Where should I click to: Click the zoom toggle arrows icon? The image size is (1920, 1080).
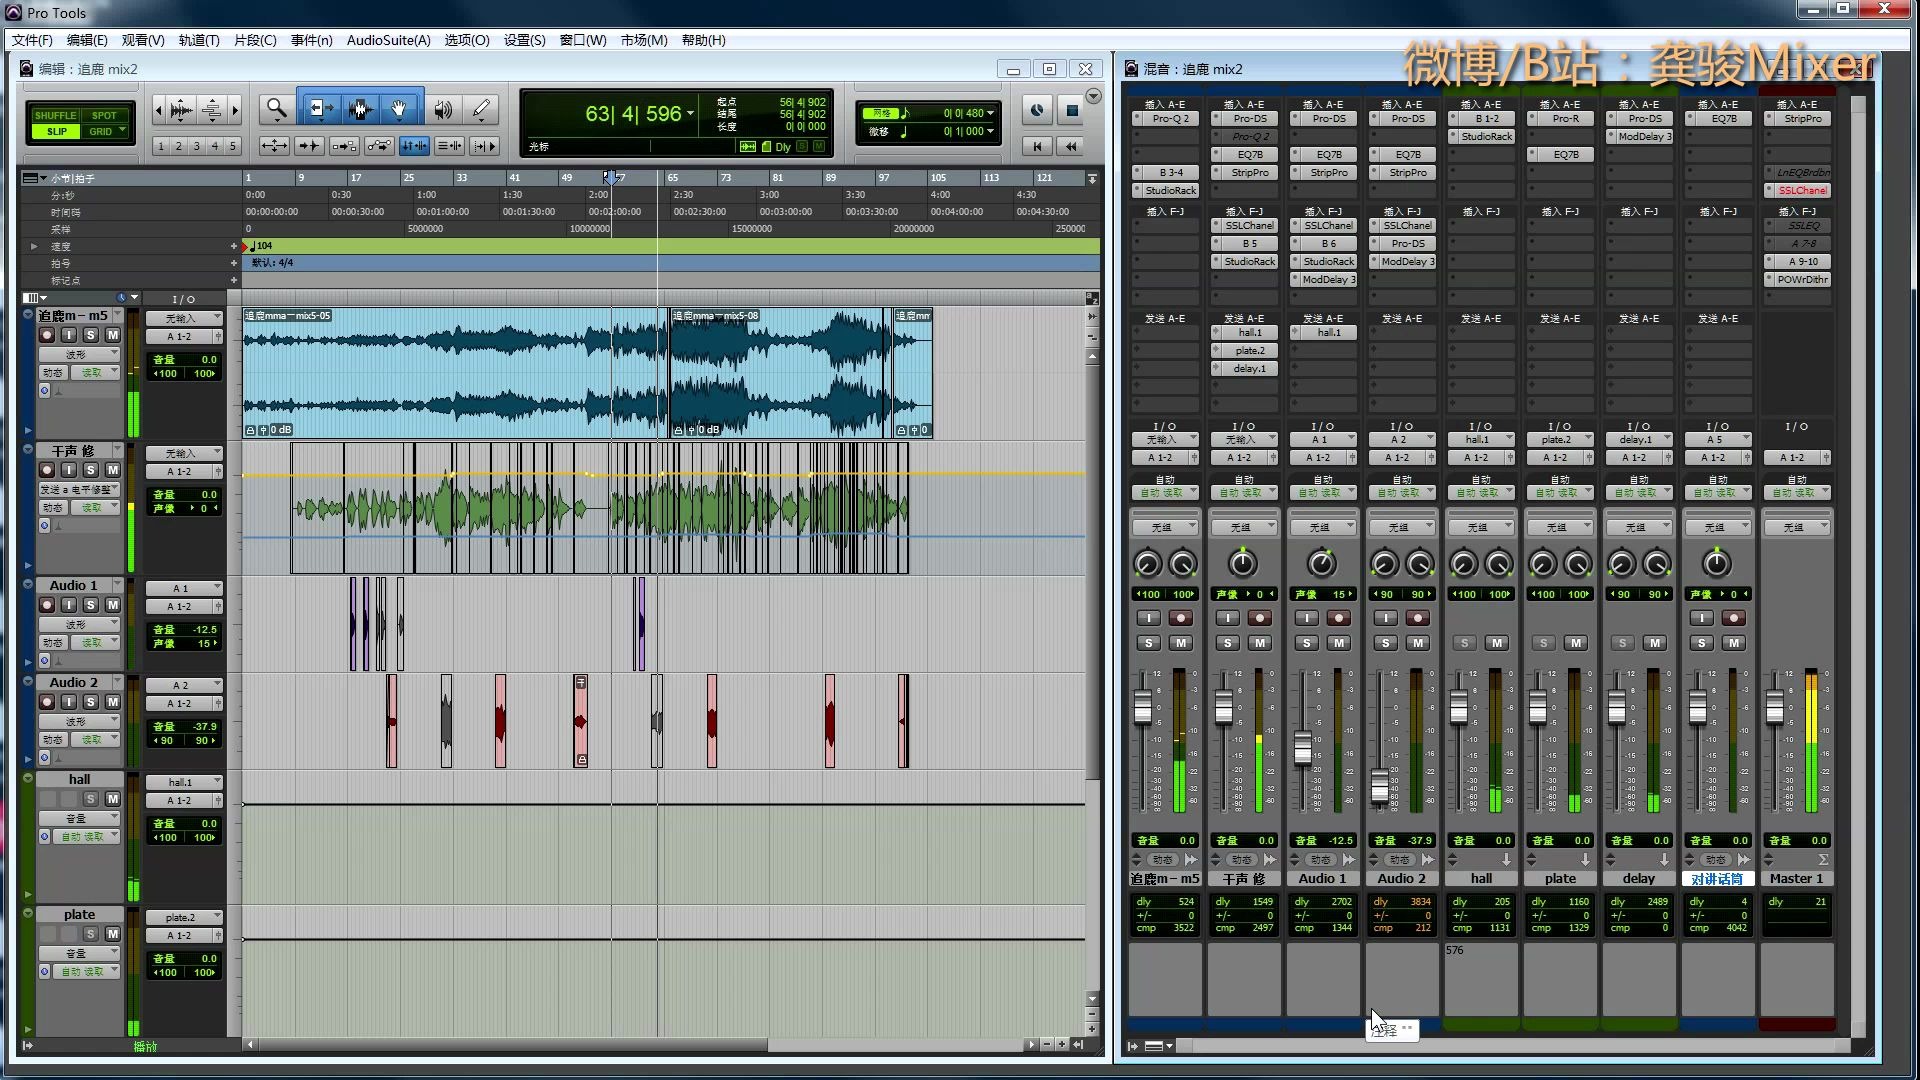tap(274, 146)
